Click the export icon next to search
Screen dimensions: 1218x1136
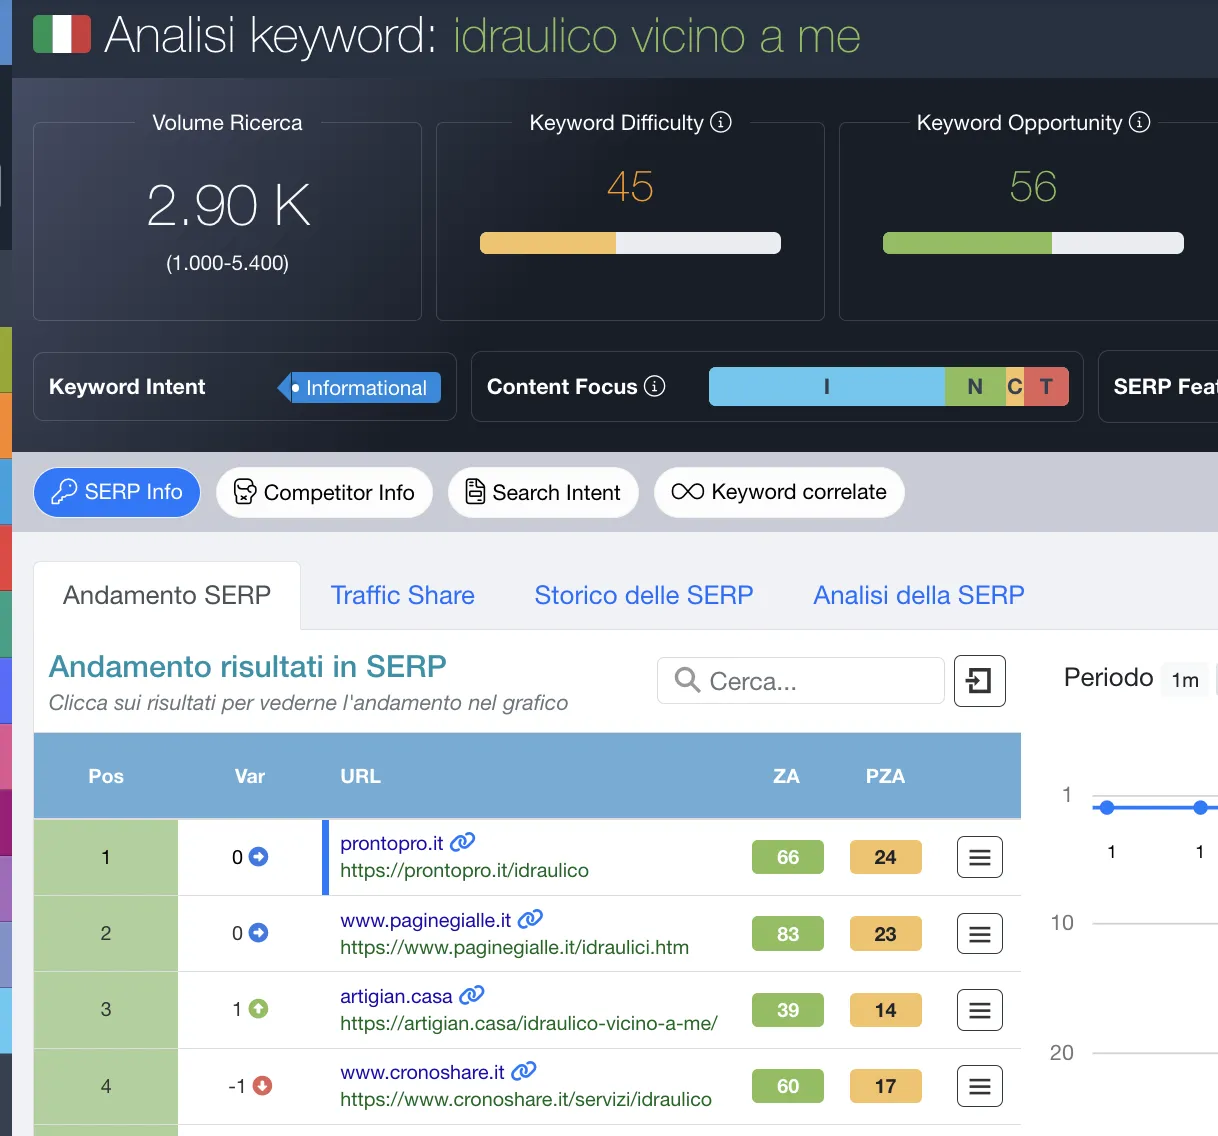pos(979,681)
